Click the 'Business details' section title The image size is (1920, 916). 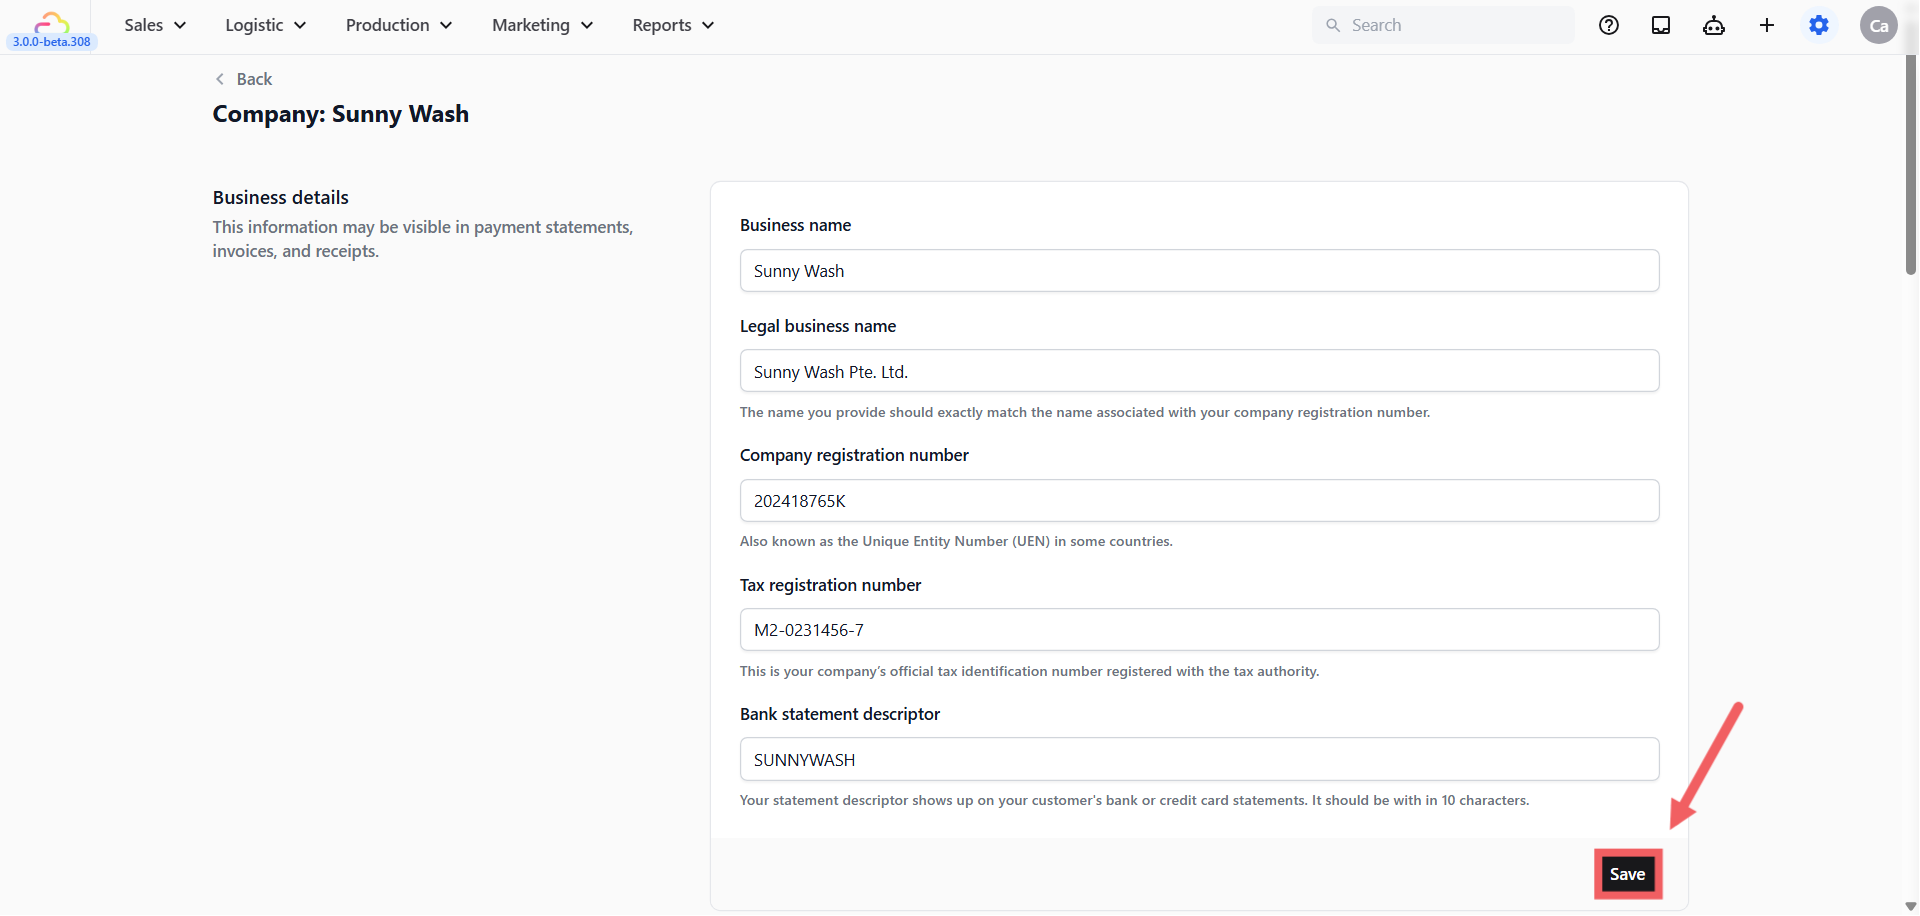280,198
